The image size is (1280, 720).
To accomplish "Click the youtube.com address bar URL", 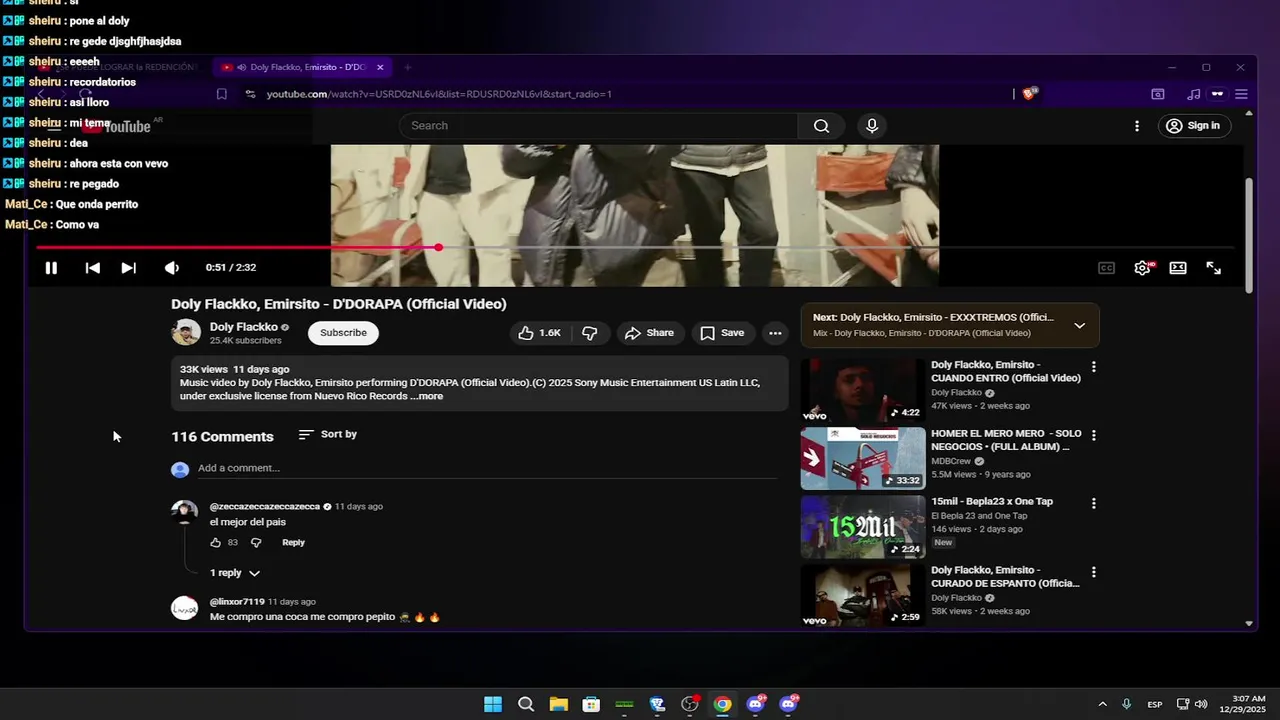I will coord(439,94).
